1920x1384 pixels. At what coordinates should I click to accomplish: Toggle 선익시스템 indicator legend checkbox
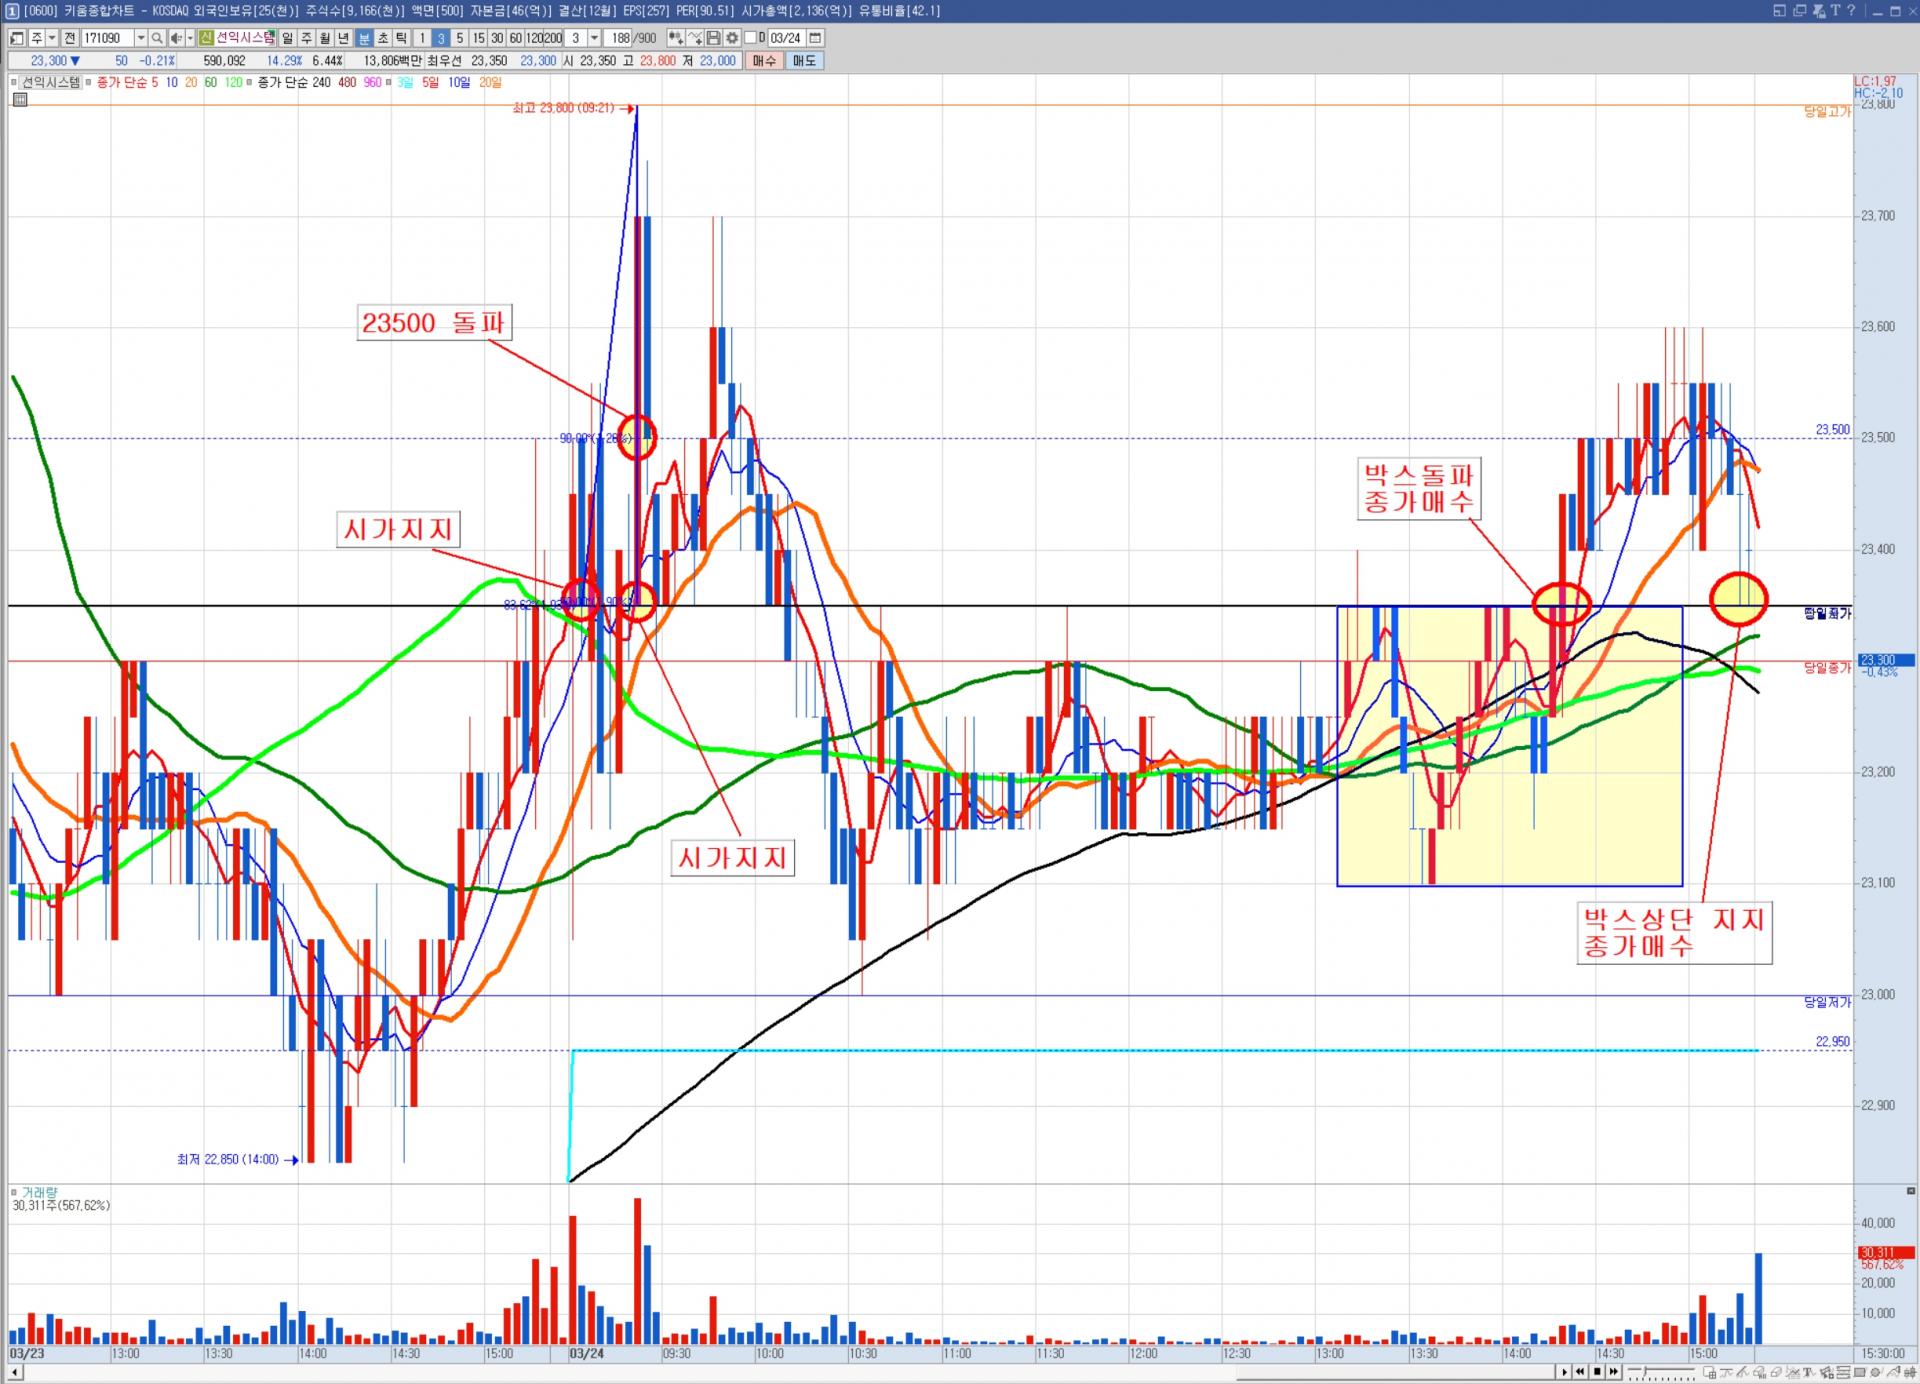[x=15, y=82]
